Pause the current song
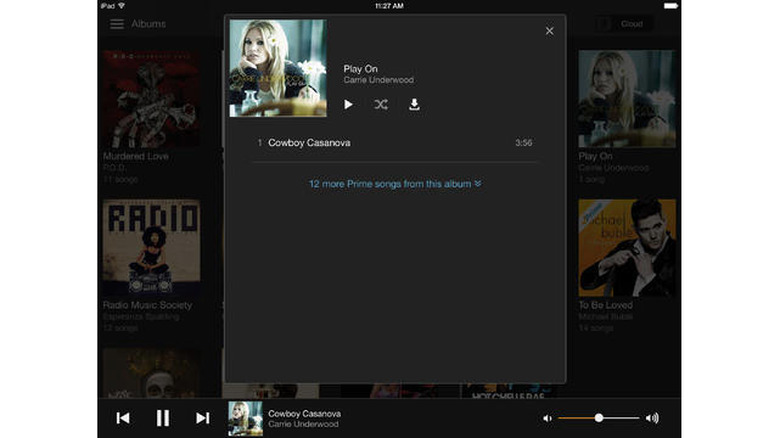Screen dimensions: 780x438 pyautogui.click(x=163, y=418)
